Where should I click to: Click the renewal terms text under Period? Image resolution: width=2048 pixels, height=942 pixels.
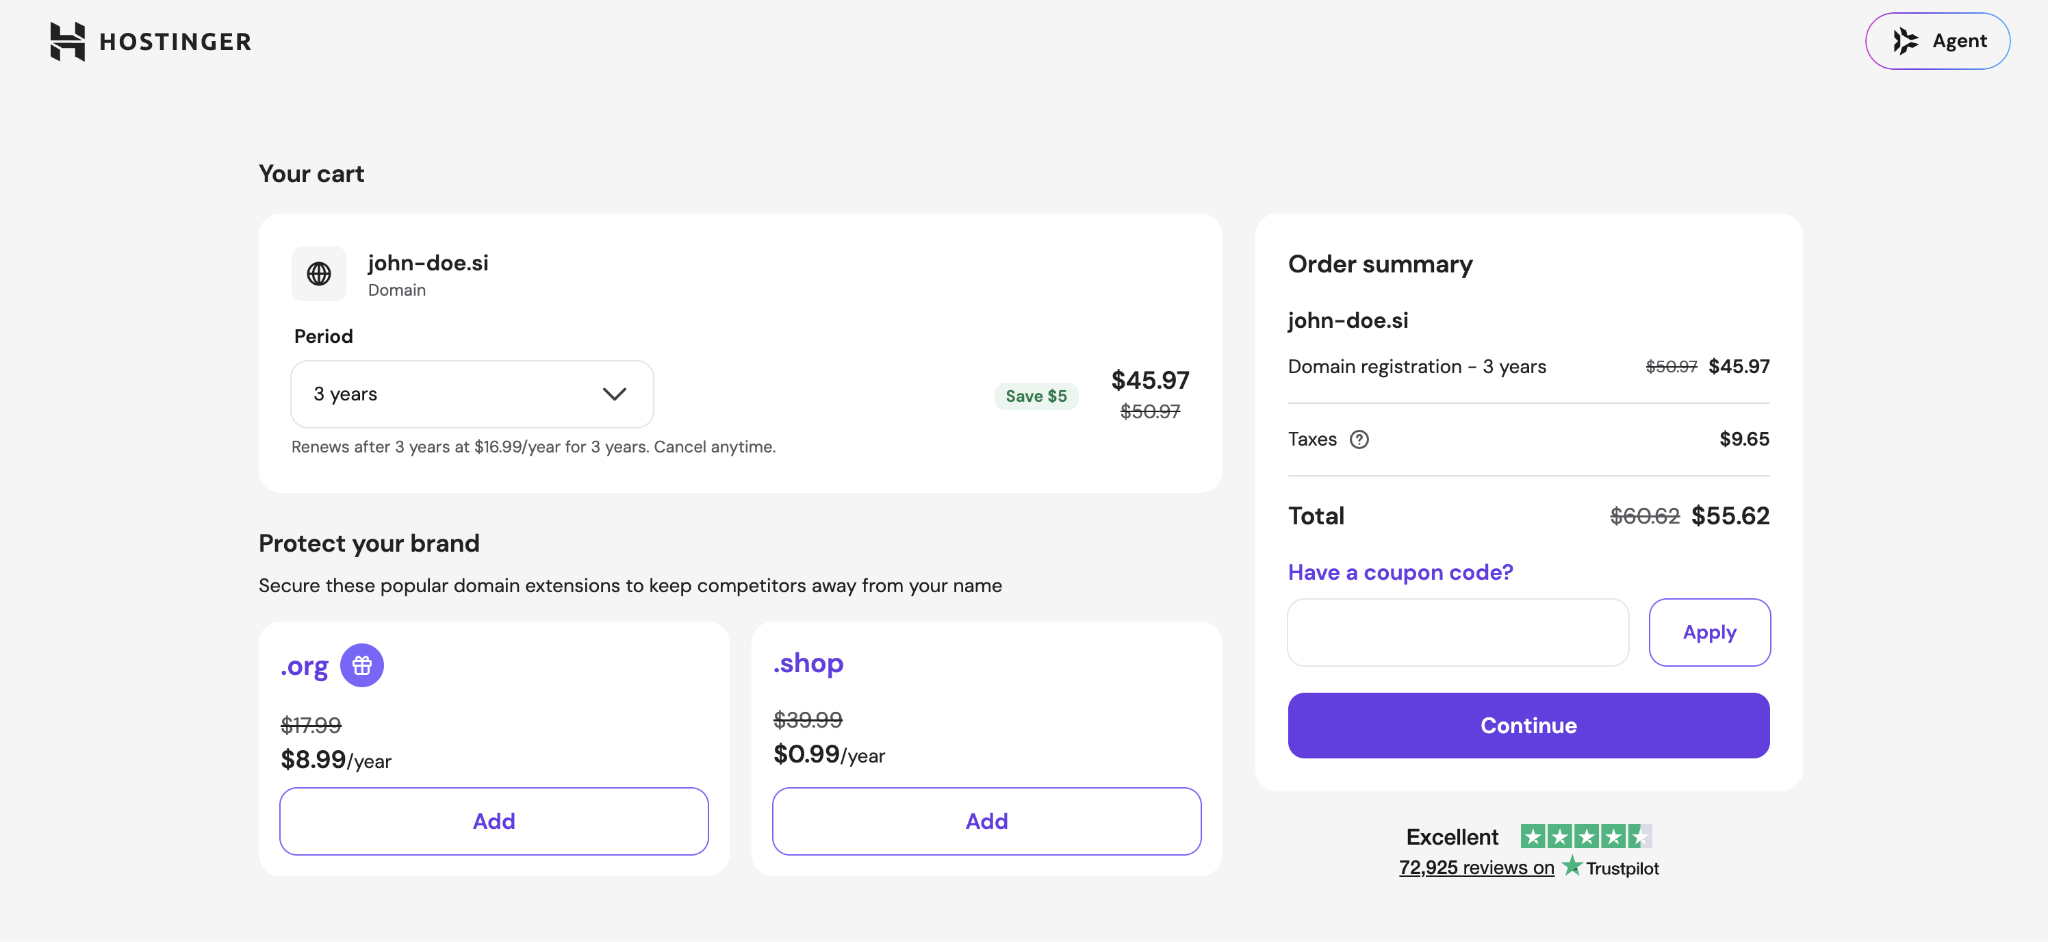tap(533, 447)
